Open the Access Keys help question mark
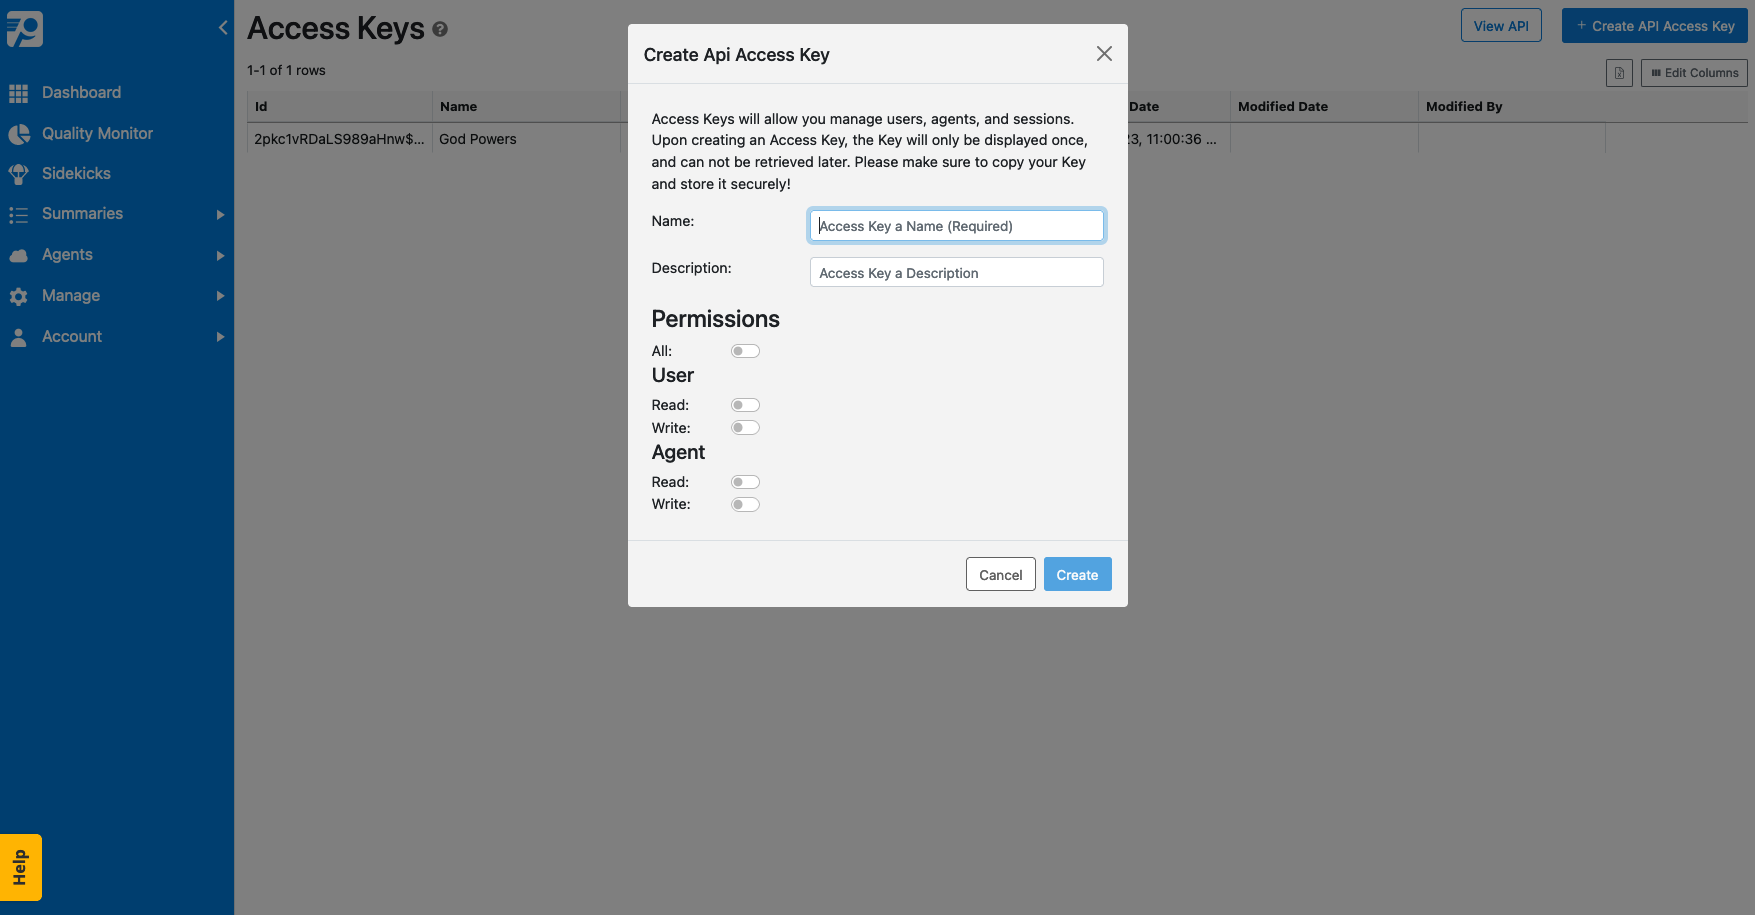This screenshot has height=915, width=1755. 442,30
